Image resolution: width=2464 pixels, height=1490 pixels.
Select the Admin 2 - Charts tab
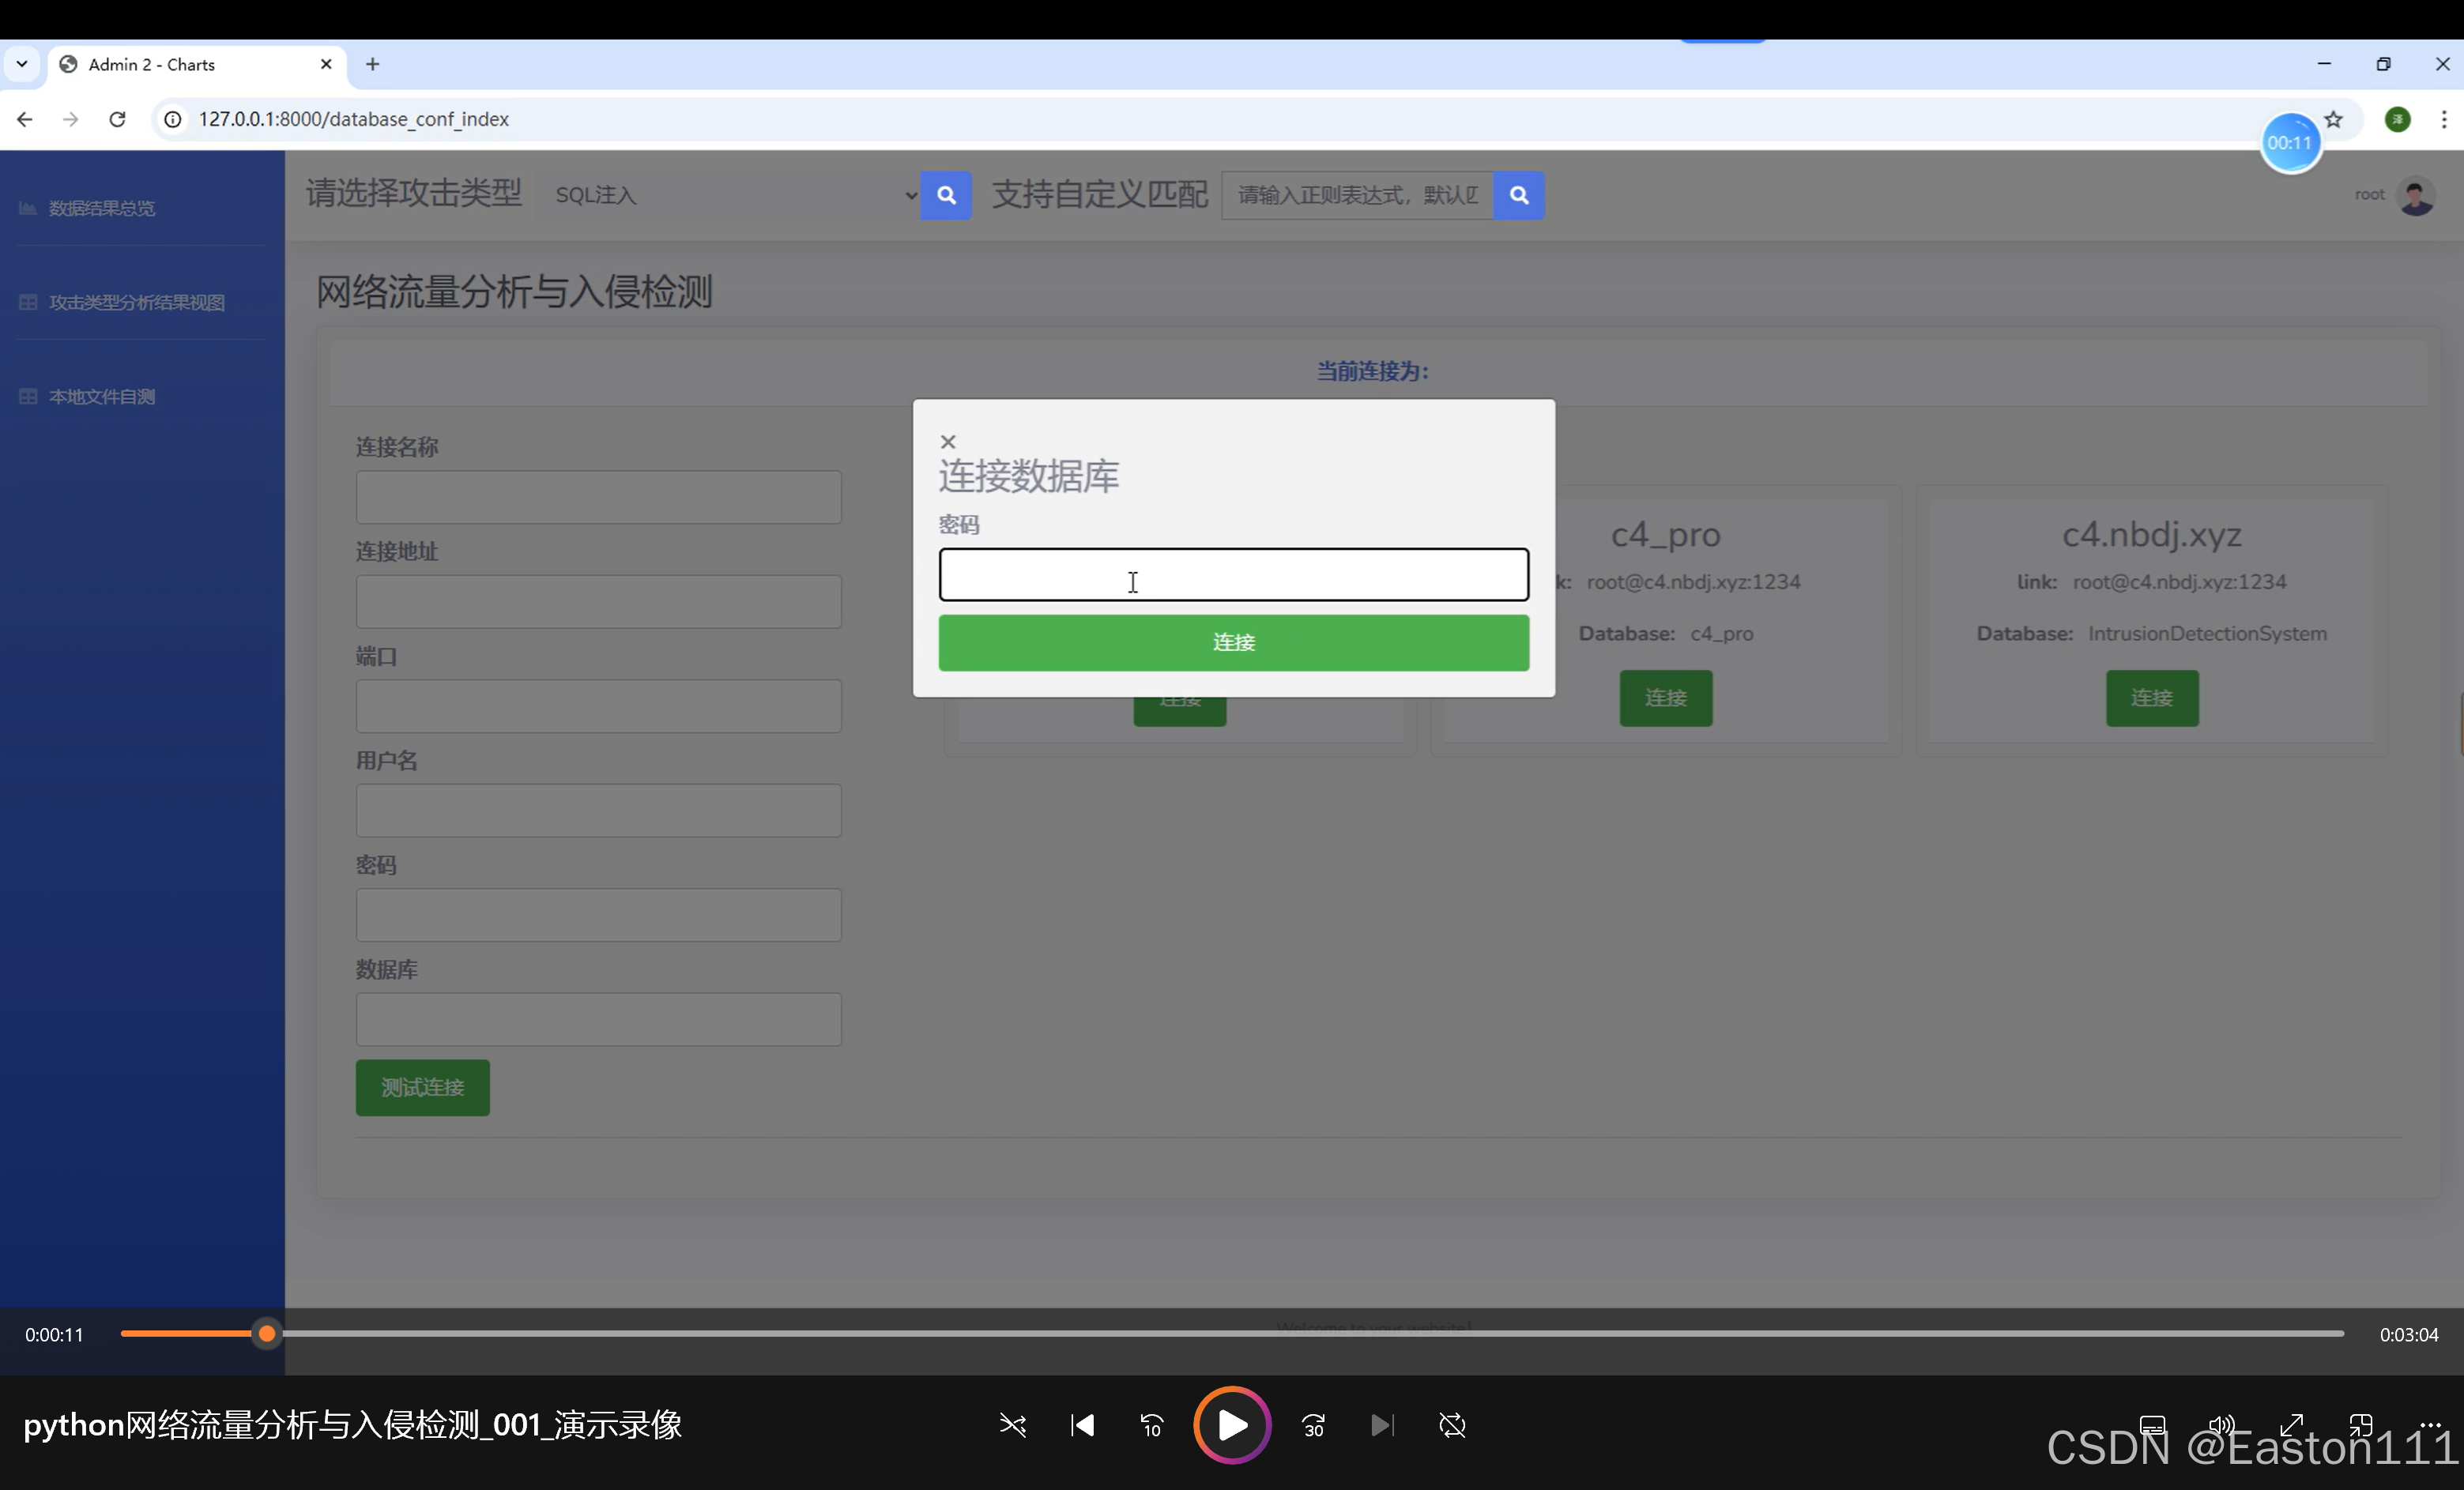coord(197,64)
